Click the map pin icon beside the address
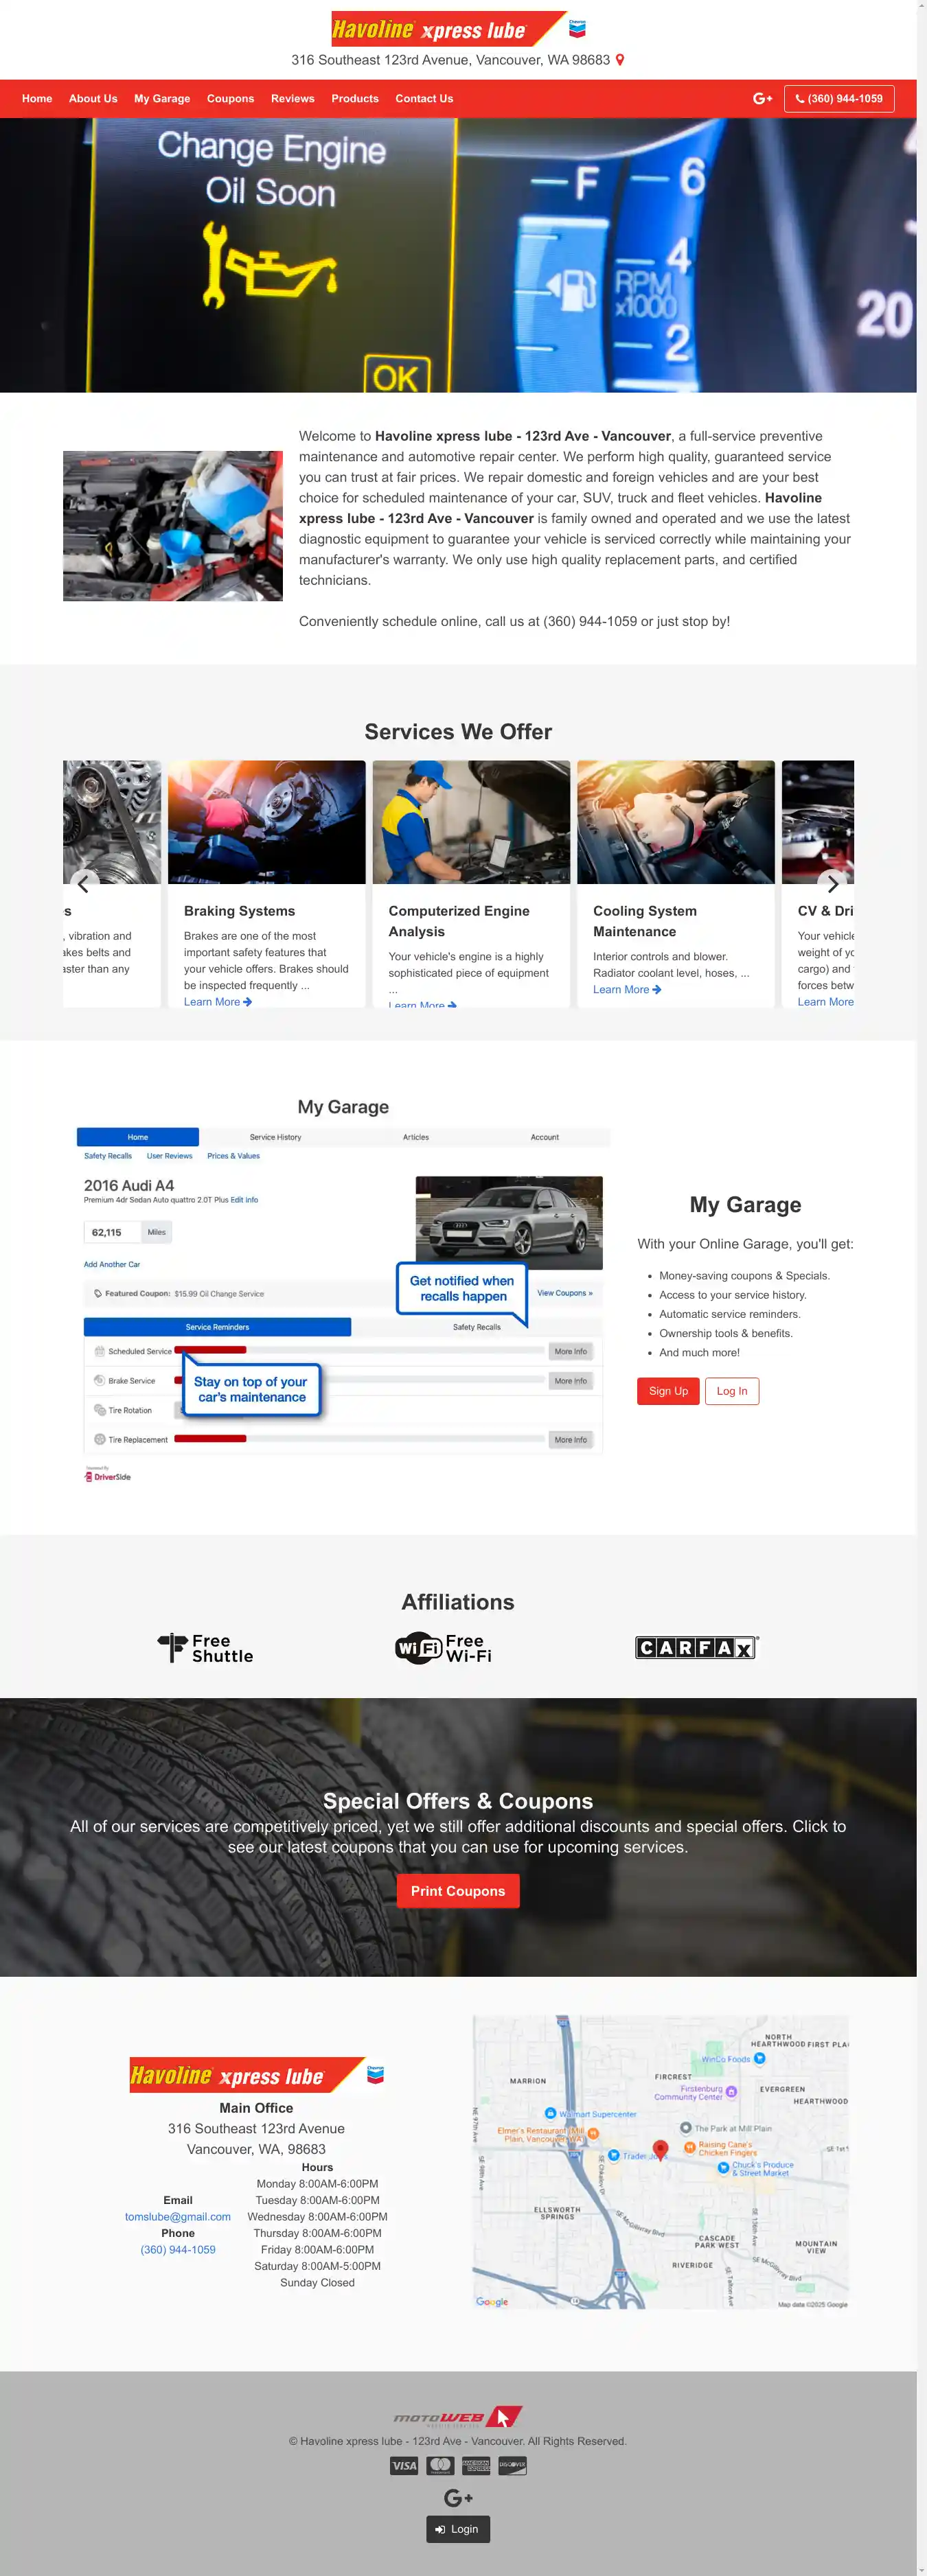 click(620, 60)
